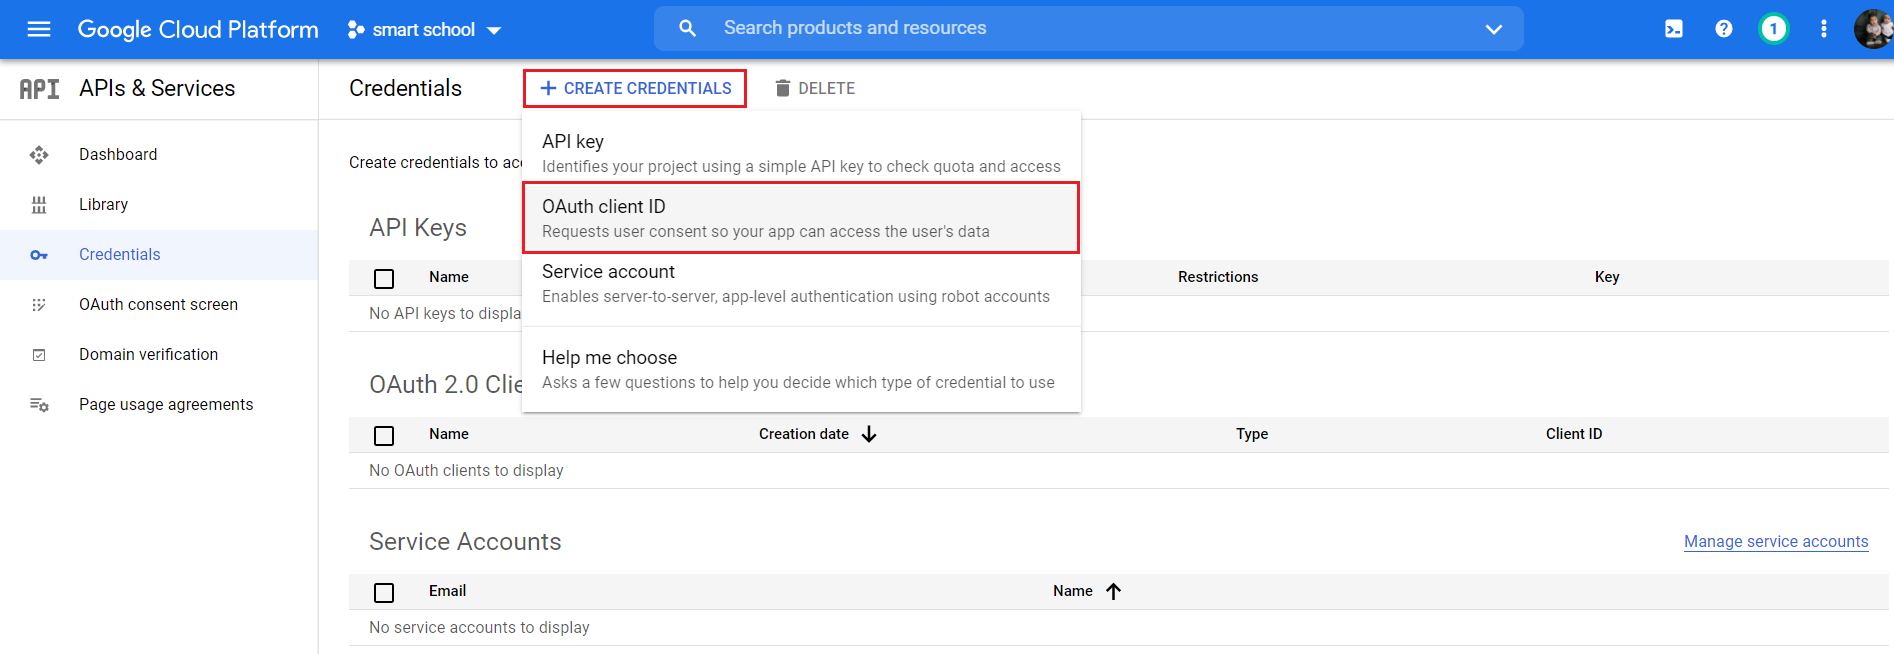1894x654 pixels.
Task: Expand the search bar dropdown chevron
Action: tap(1493, 29)
